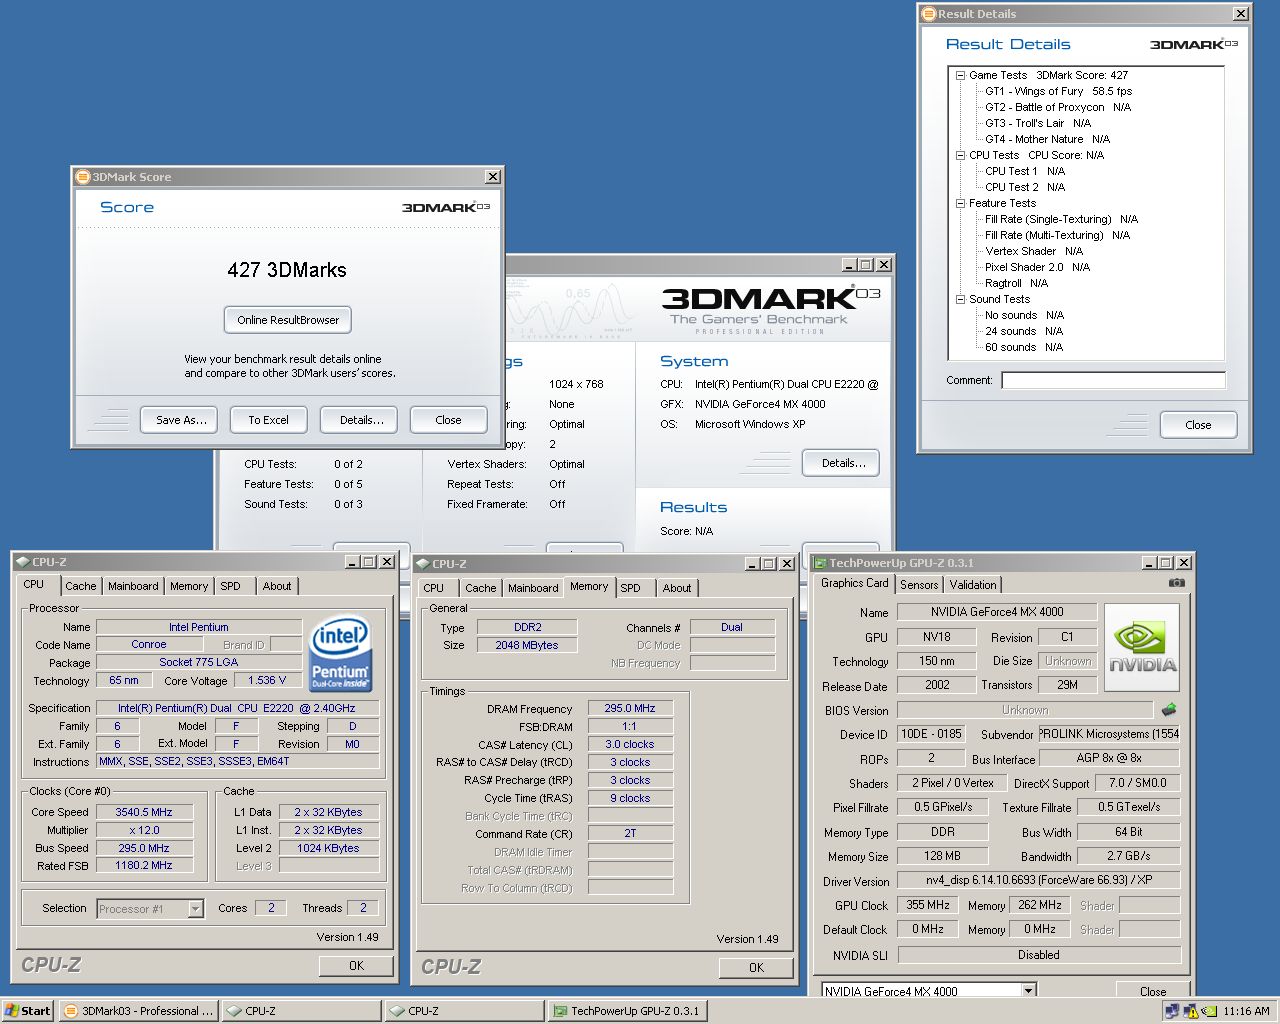Screen dimensions: 1280x1024
Task: Click Close in the 3DMark Score dialog
Action: [448, 420]
